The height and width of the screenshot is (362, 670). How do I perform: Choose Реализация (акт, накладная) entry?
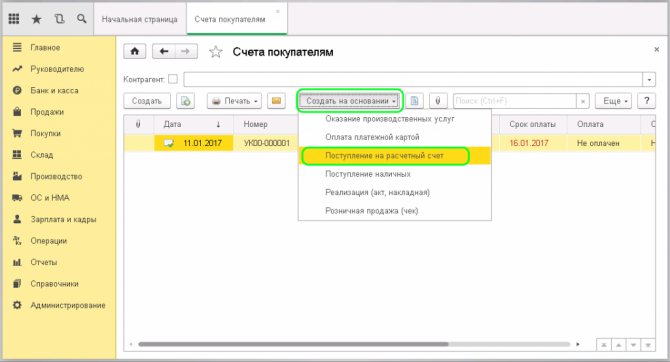tap(394, 192)
